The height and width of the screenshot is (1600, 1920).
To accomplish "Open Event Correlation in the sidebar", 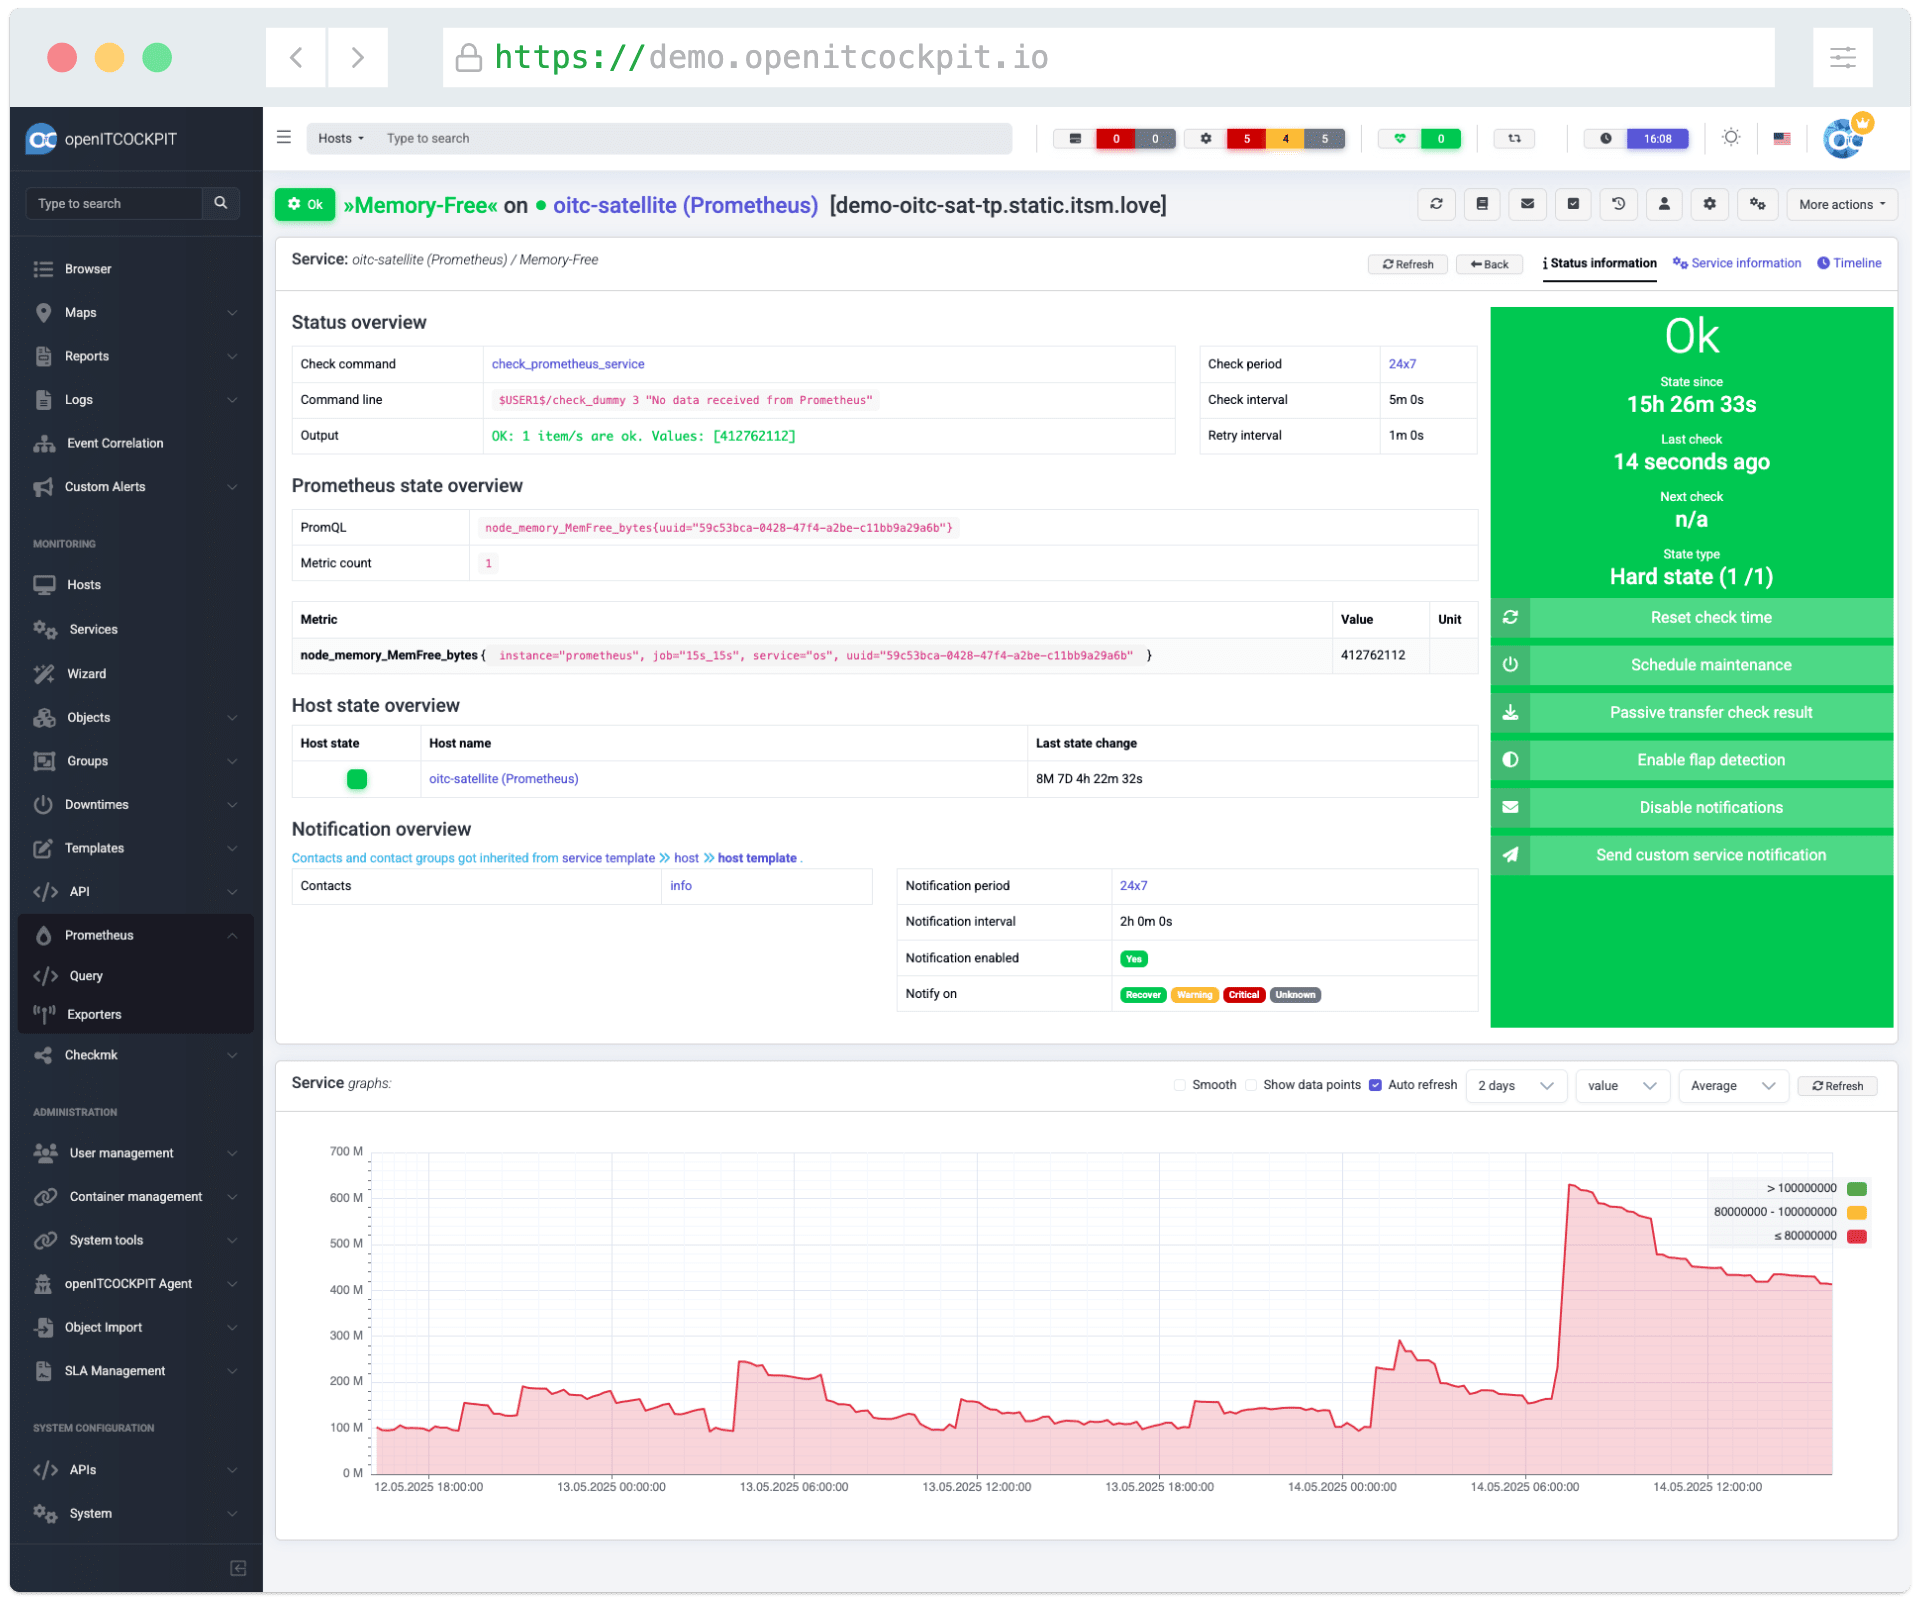I will tap(135, 443).
